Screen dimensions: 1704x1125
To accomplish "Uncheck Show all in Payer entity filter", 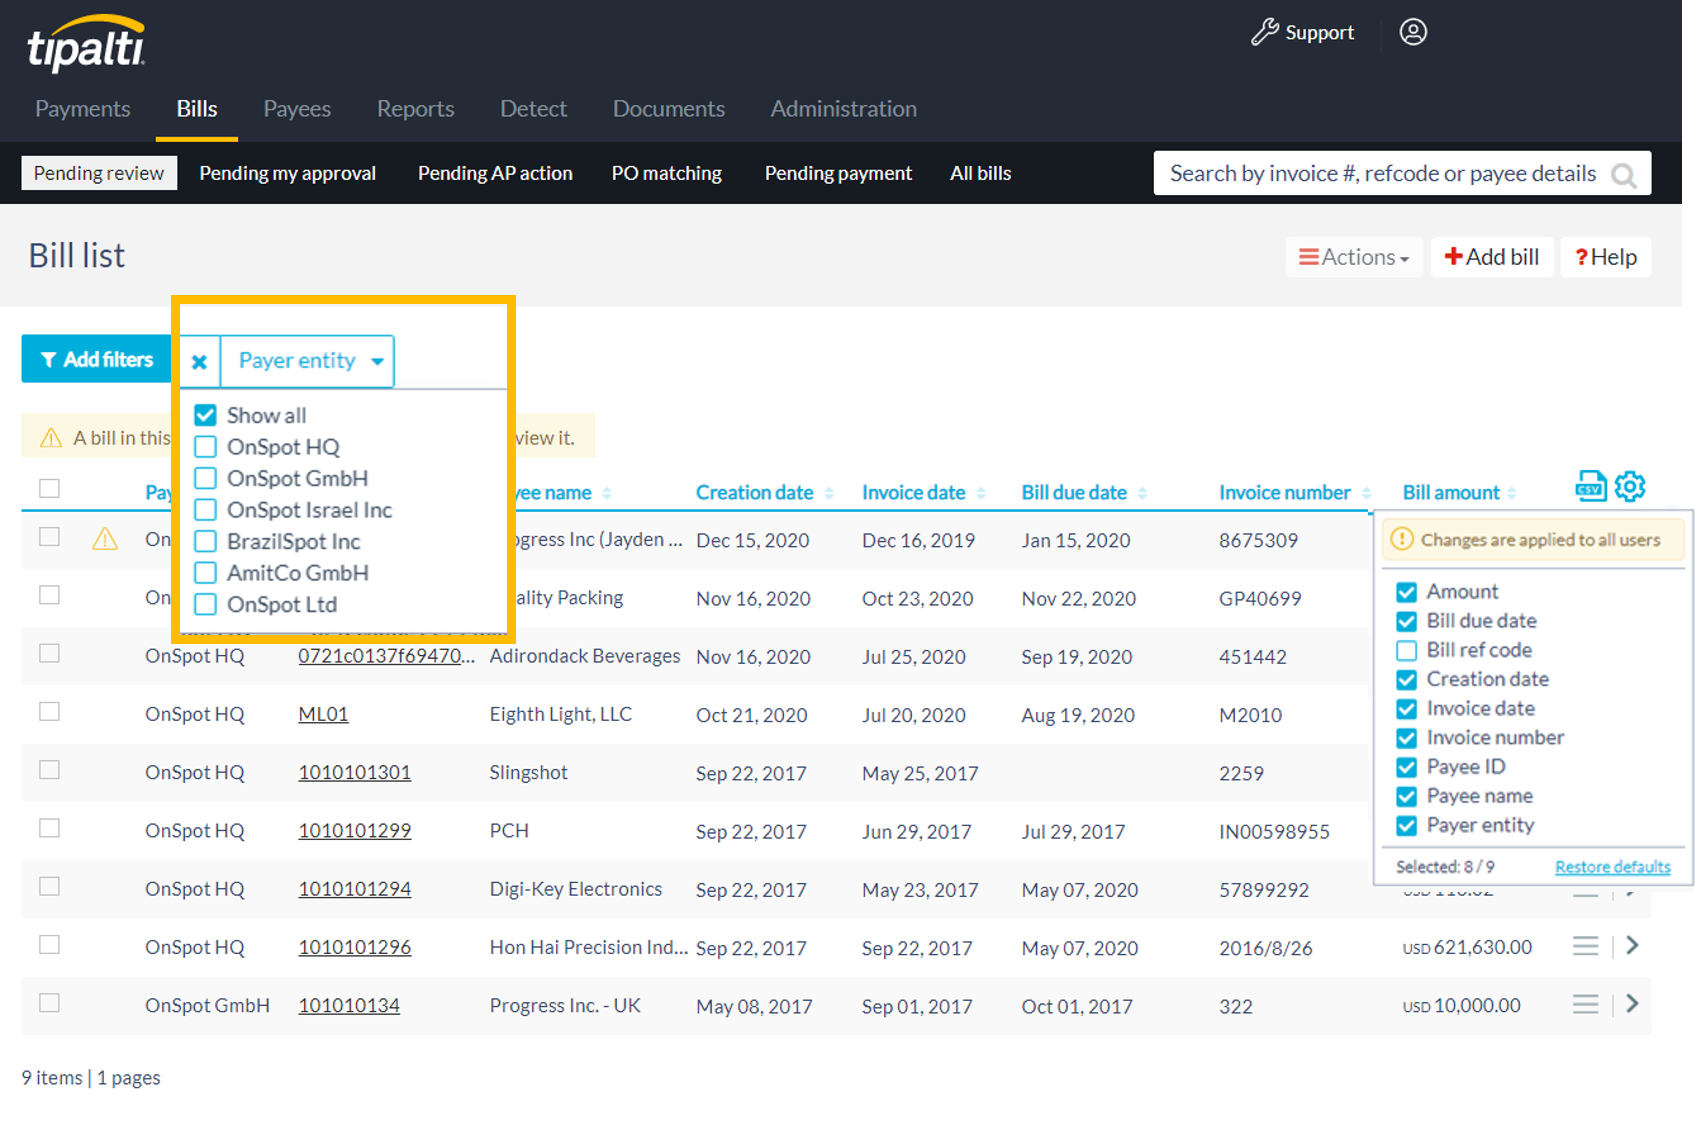I will 205,414.
